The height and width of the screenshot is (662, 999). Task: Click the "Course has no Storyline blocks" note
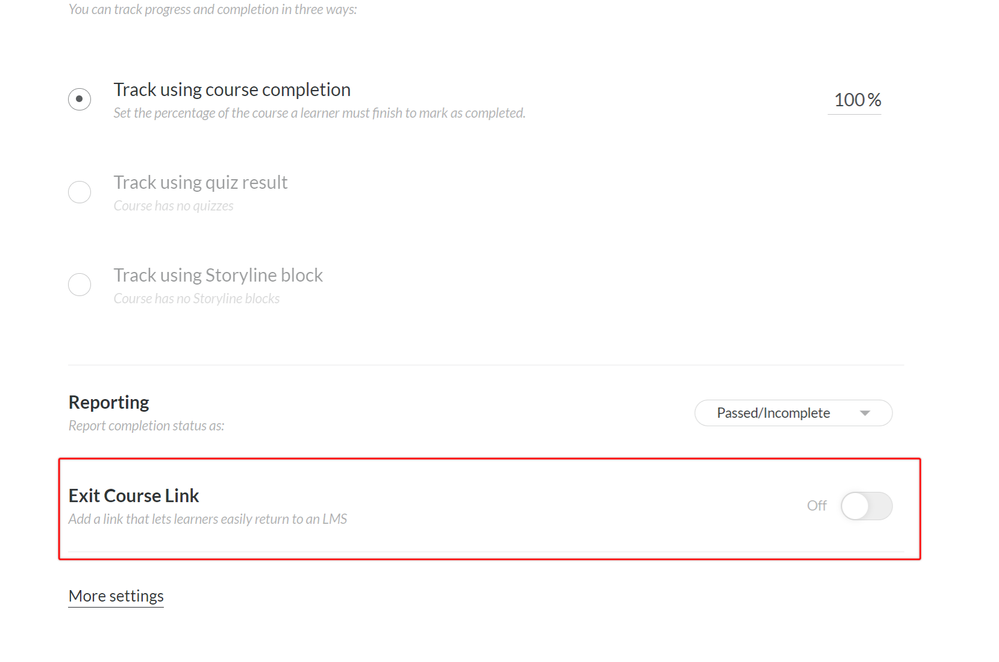pos(197,299)
